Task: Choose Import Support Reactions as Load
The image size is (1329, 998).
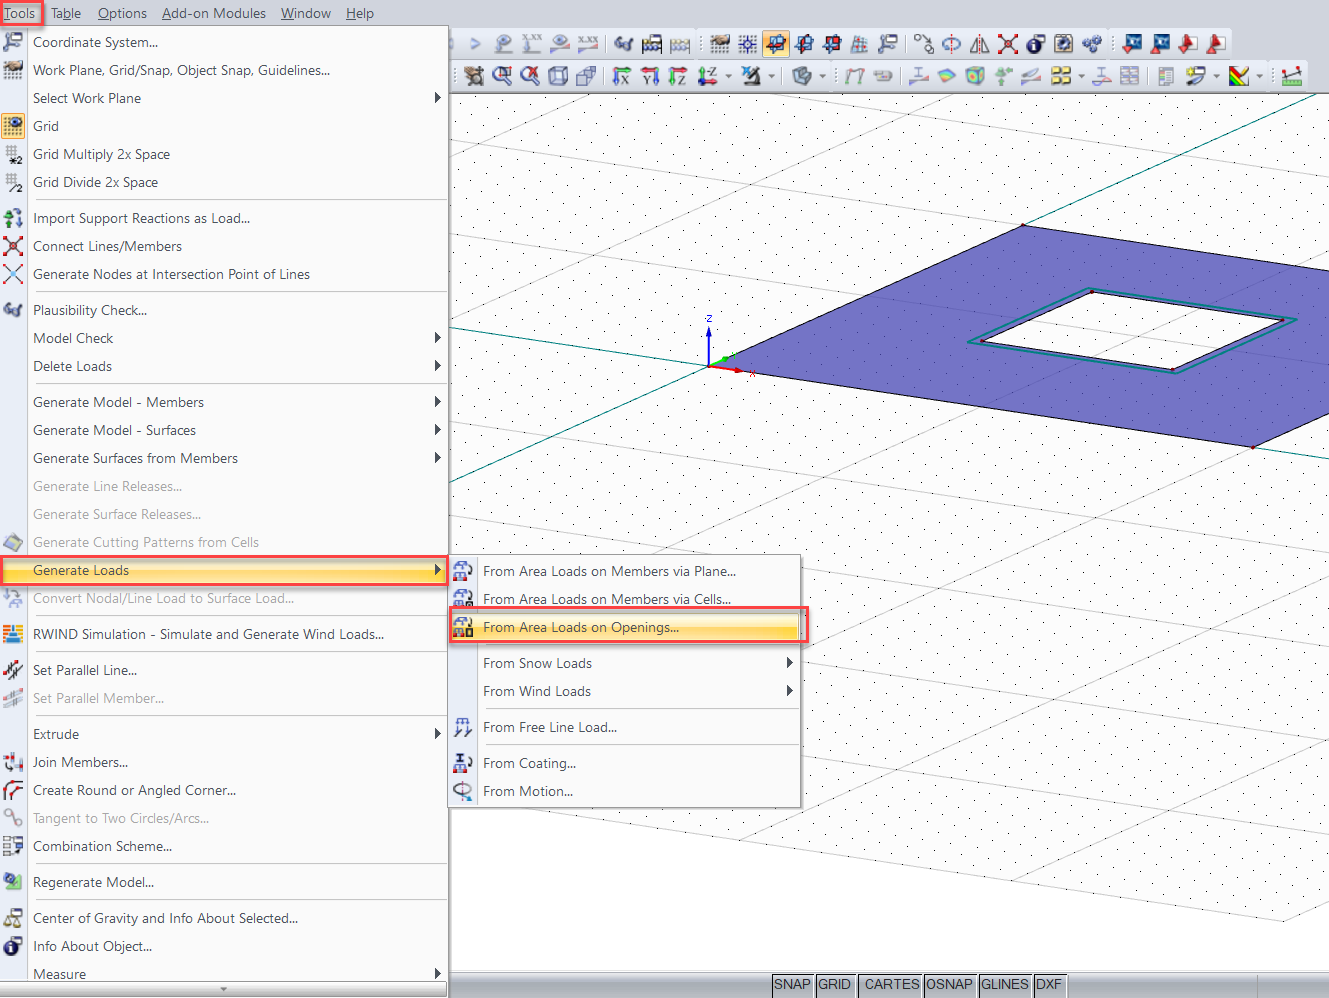Action: [224, 218]
